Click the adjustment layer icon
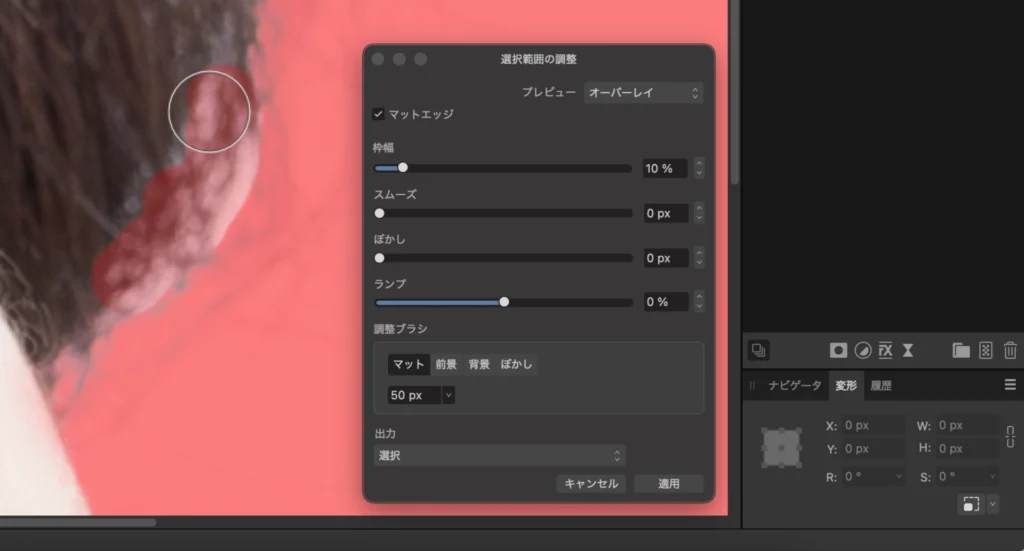The width and height of the screenshot is (1024, 551). pos(862,350)
